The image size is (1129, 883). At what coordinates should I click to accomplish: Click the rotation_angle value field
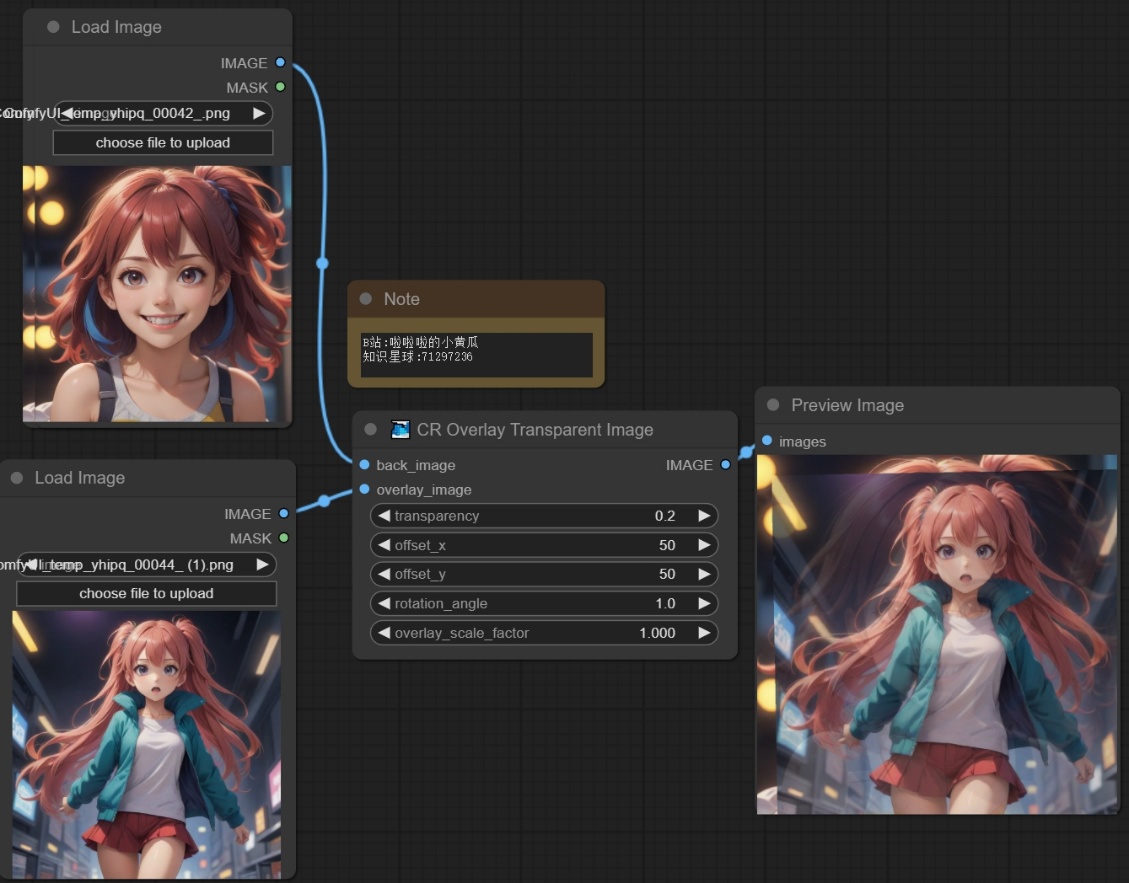[x=544, y=603]
